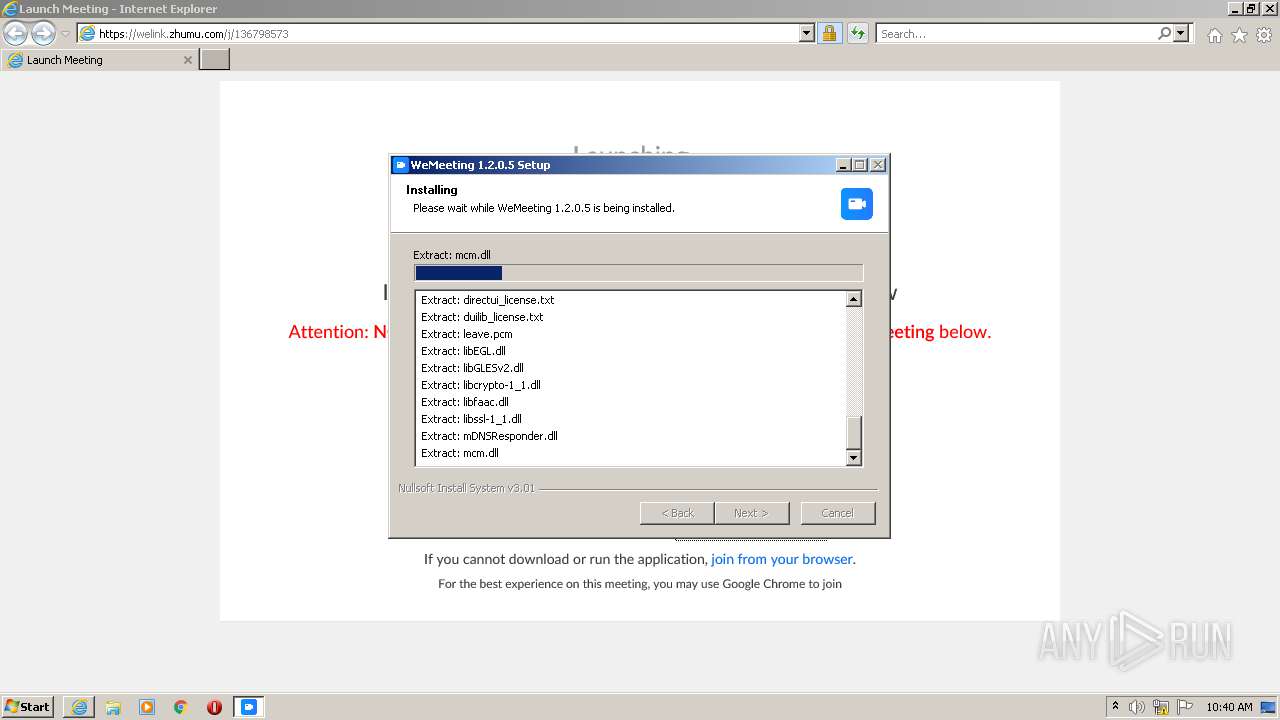Close the Launch Meeting tab

click(x=187, y=60)
